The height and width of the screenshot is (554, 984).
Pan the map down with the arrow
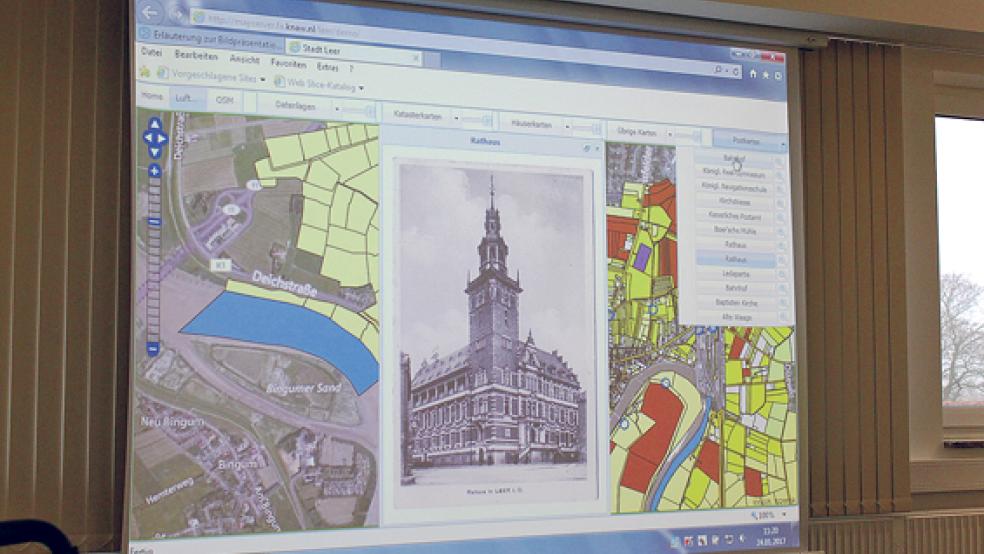point(155,151)
